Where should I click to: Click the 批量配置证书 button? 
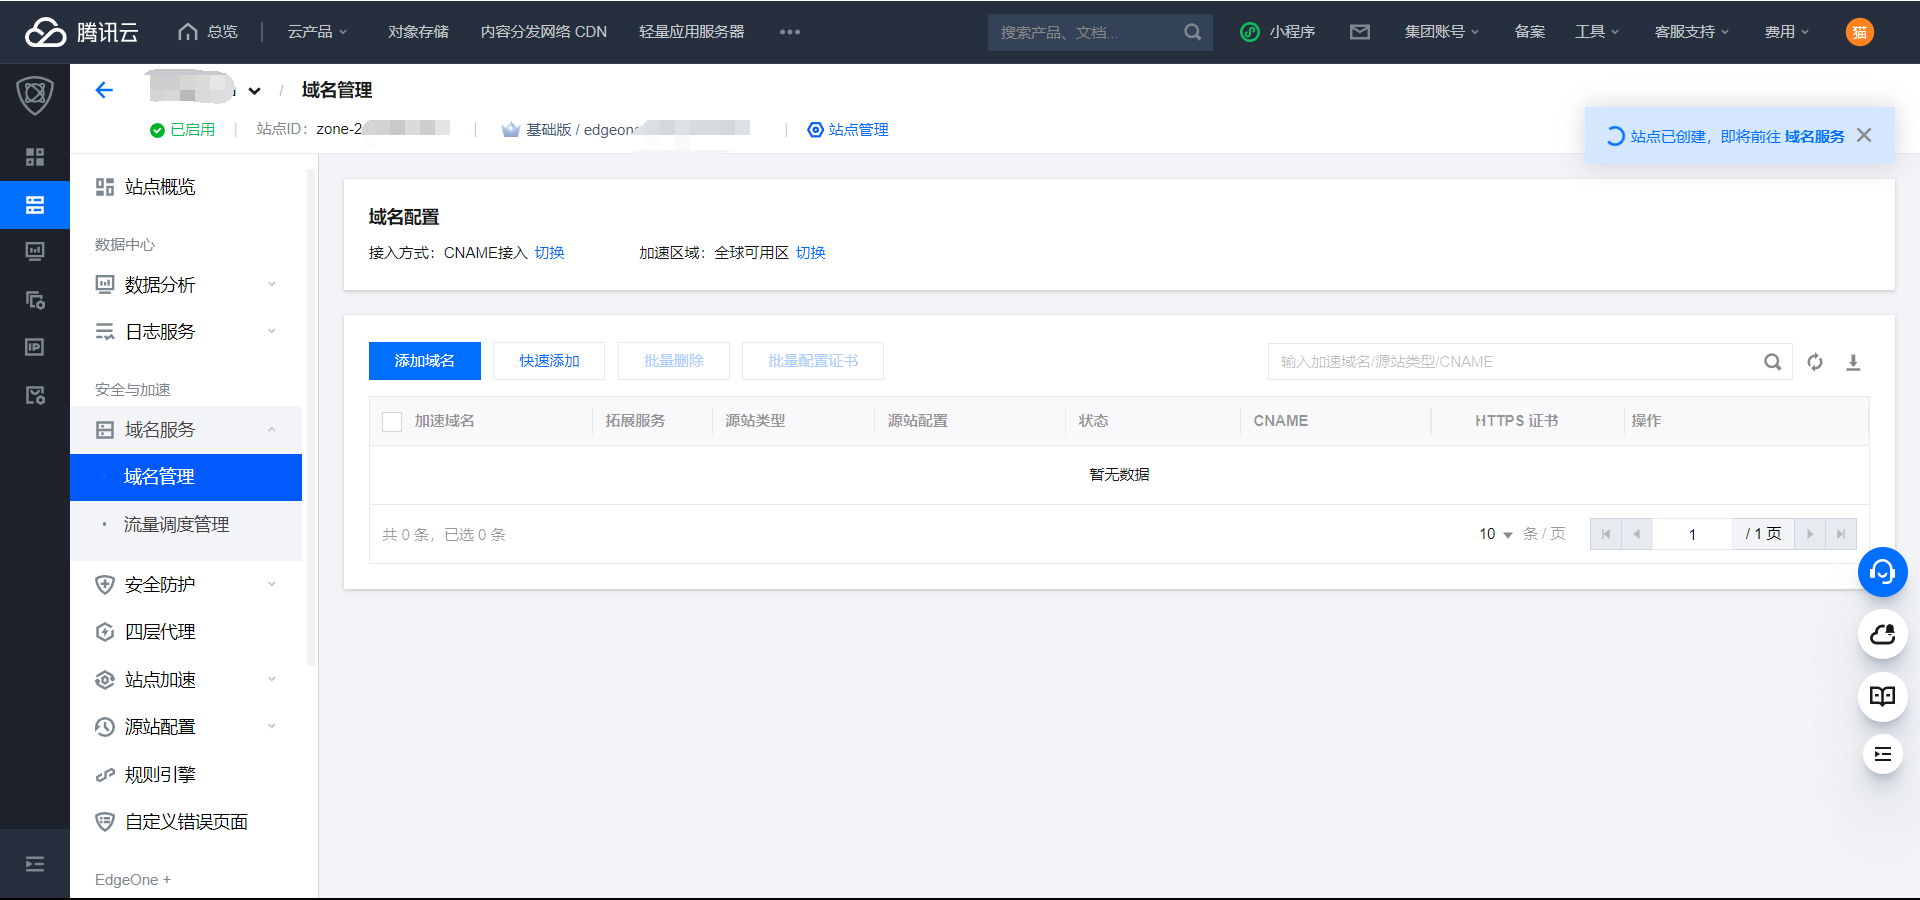point(813,361)
